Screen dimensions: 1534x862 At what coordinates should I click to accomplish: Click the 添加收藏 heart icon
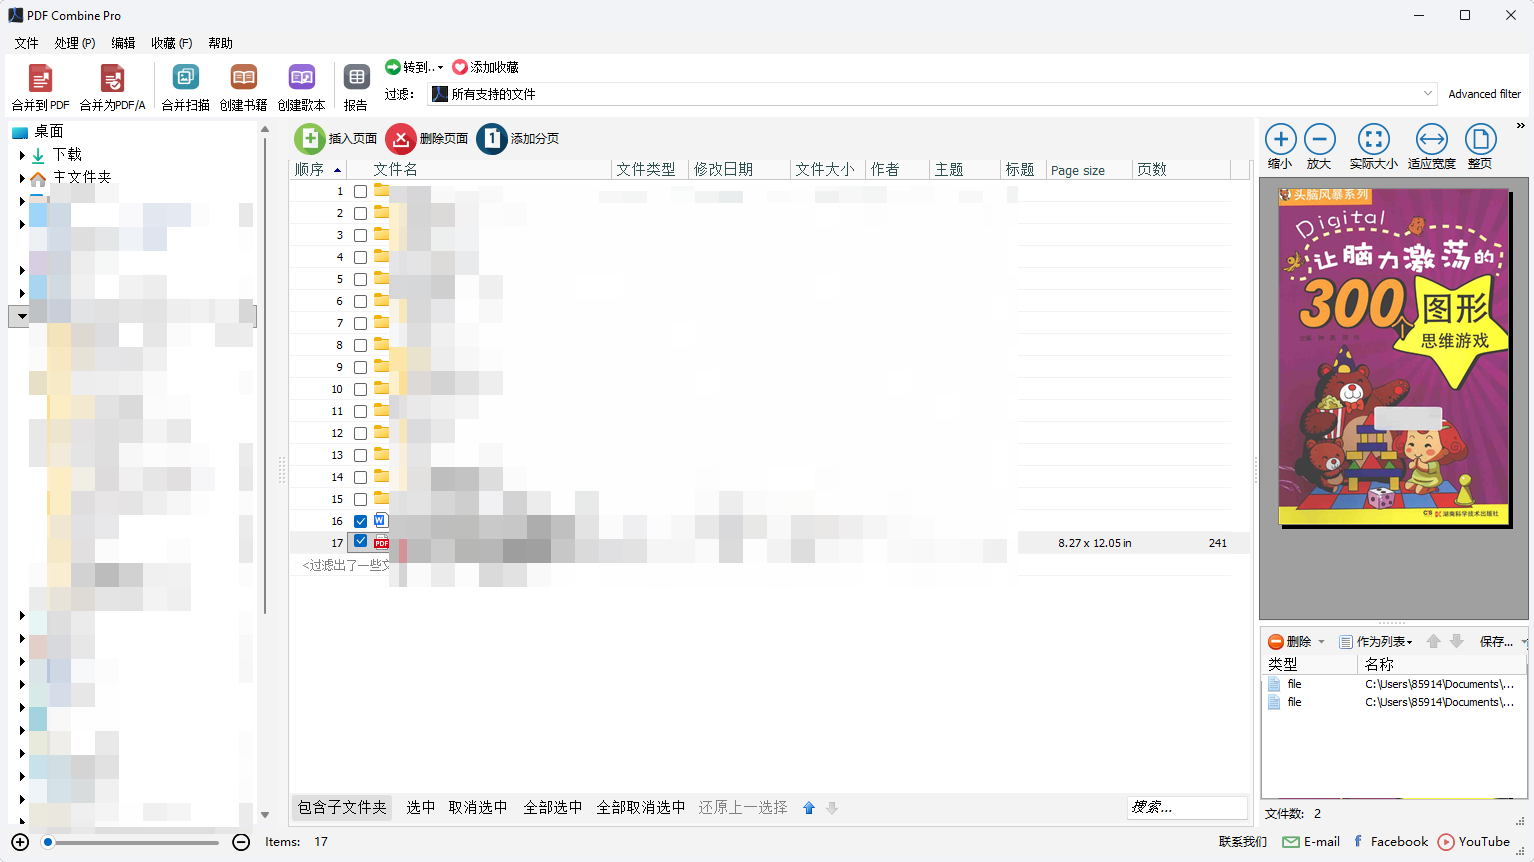(460, 67)
